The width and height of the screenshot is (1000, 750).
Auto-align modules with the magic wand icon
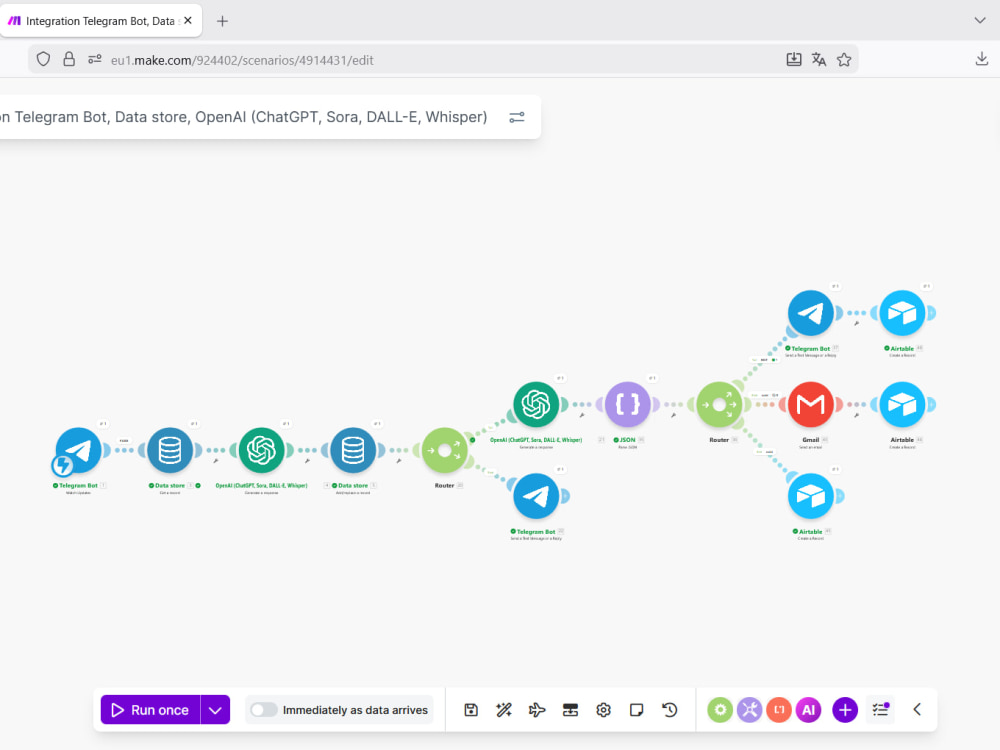pyautogui.click(x=504, y=710)
